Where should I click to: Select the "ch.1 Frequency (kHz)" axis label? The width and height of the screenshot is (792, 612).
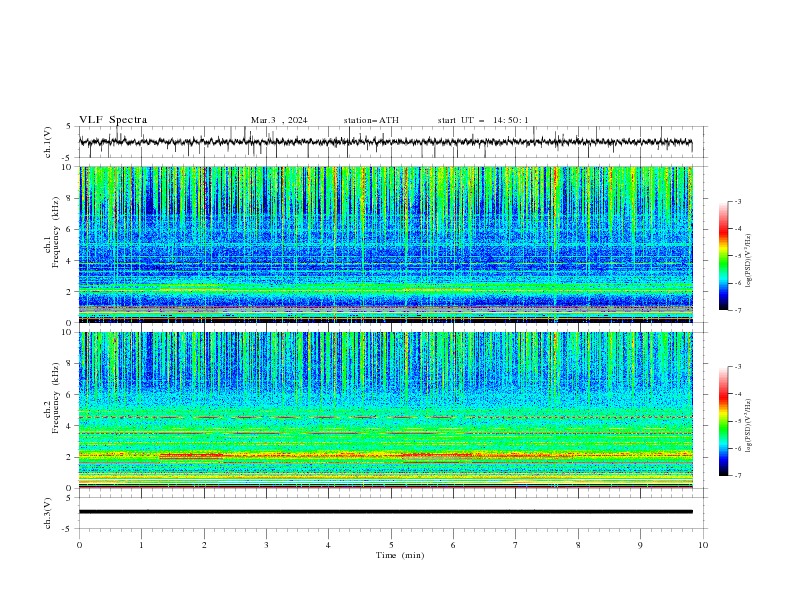coord(52,245)
